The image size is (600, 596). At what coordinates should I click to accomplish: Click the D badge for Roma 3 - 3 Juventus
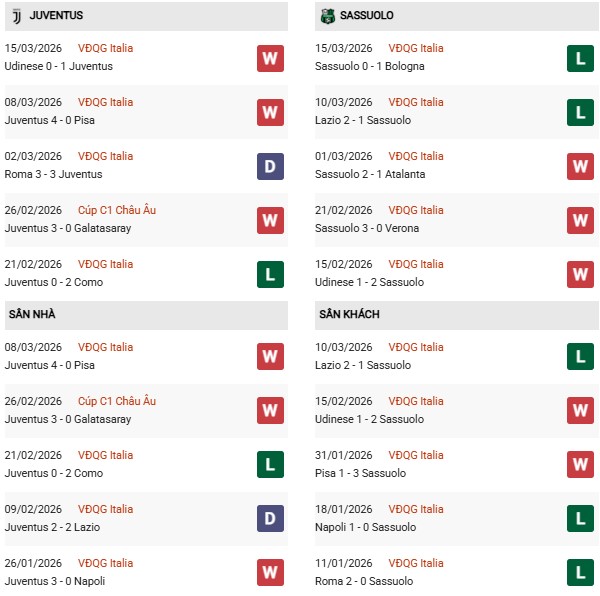(x=270, y=166)
